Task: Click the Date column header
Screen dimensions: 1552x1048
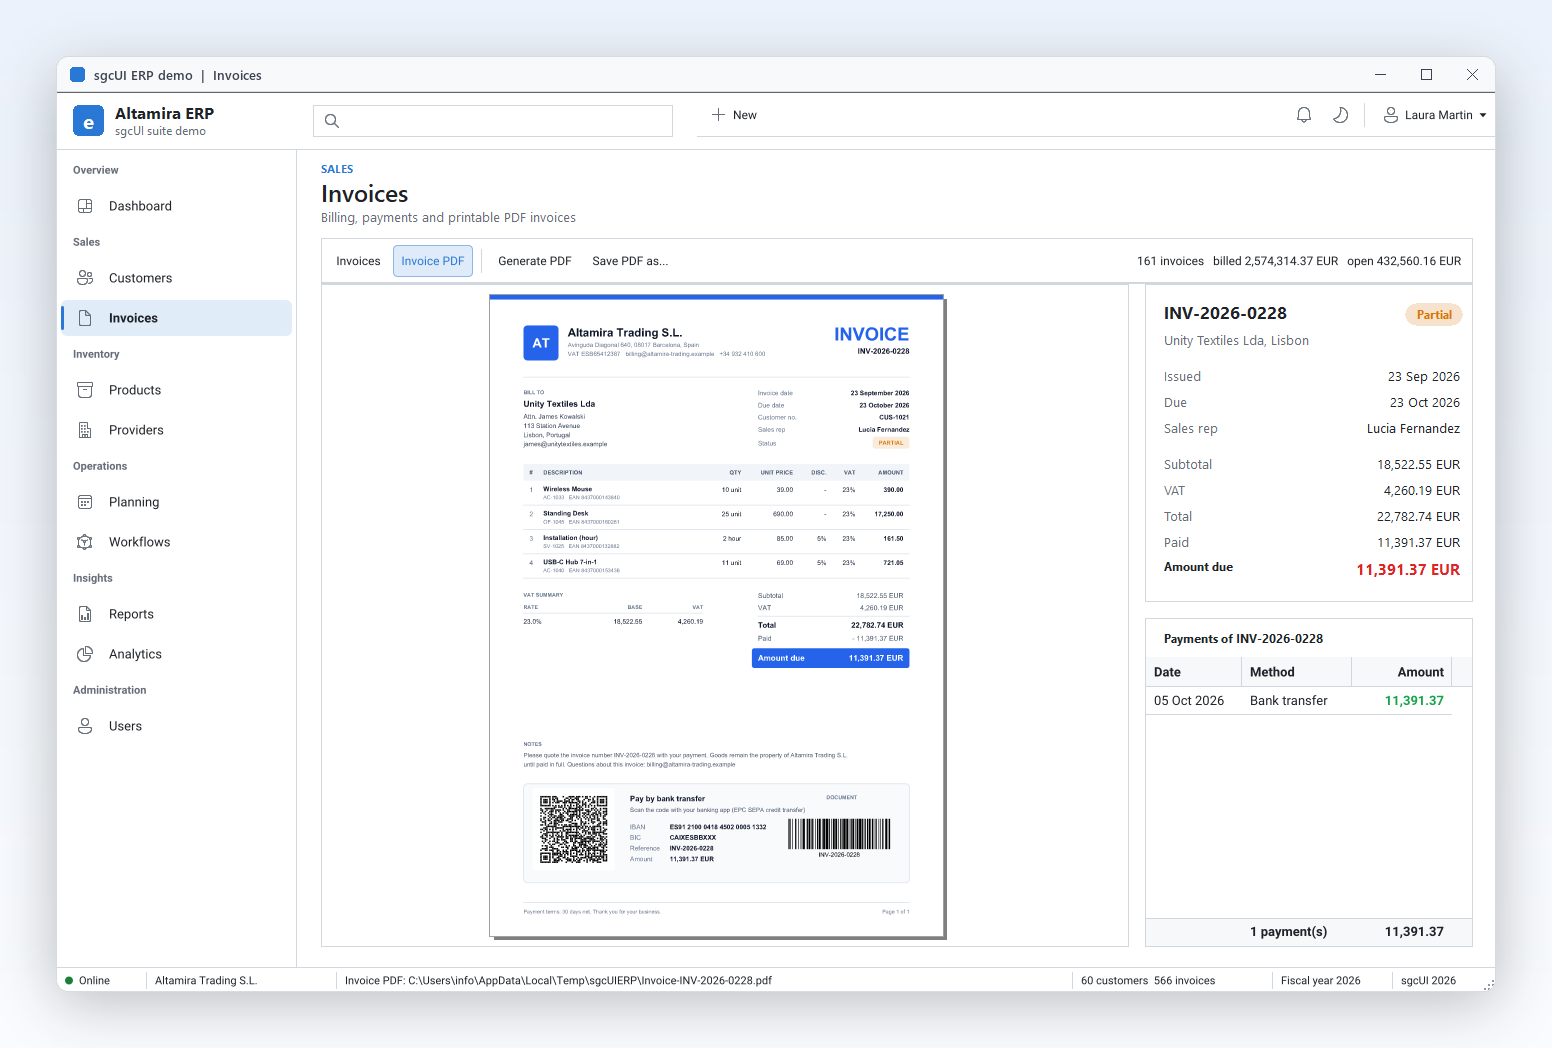Action: click(x=1193, y=672)
